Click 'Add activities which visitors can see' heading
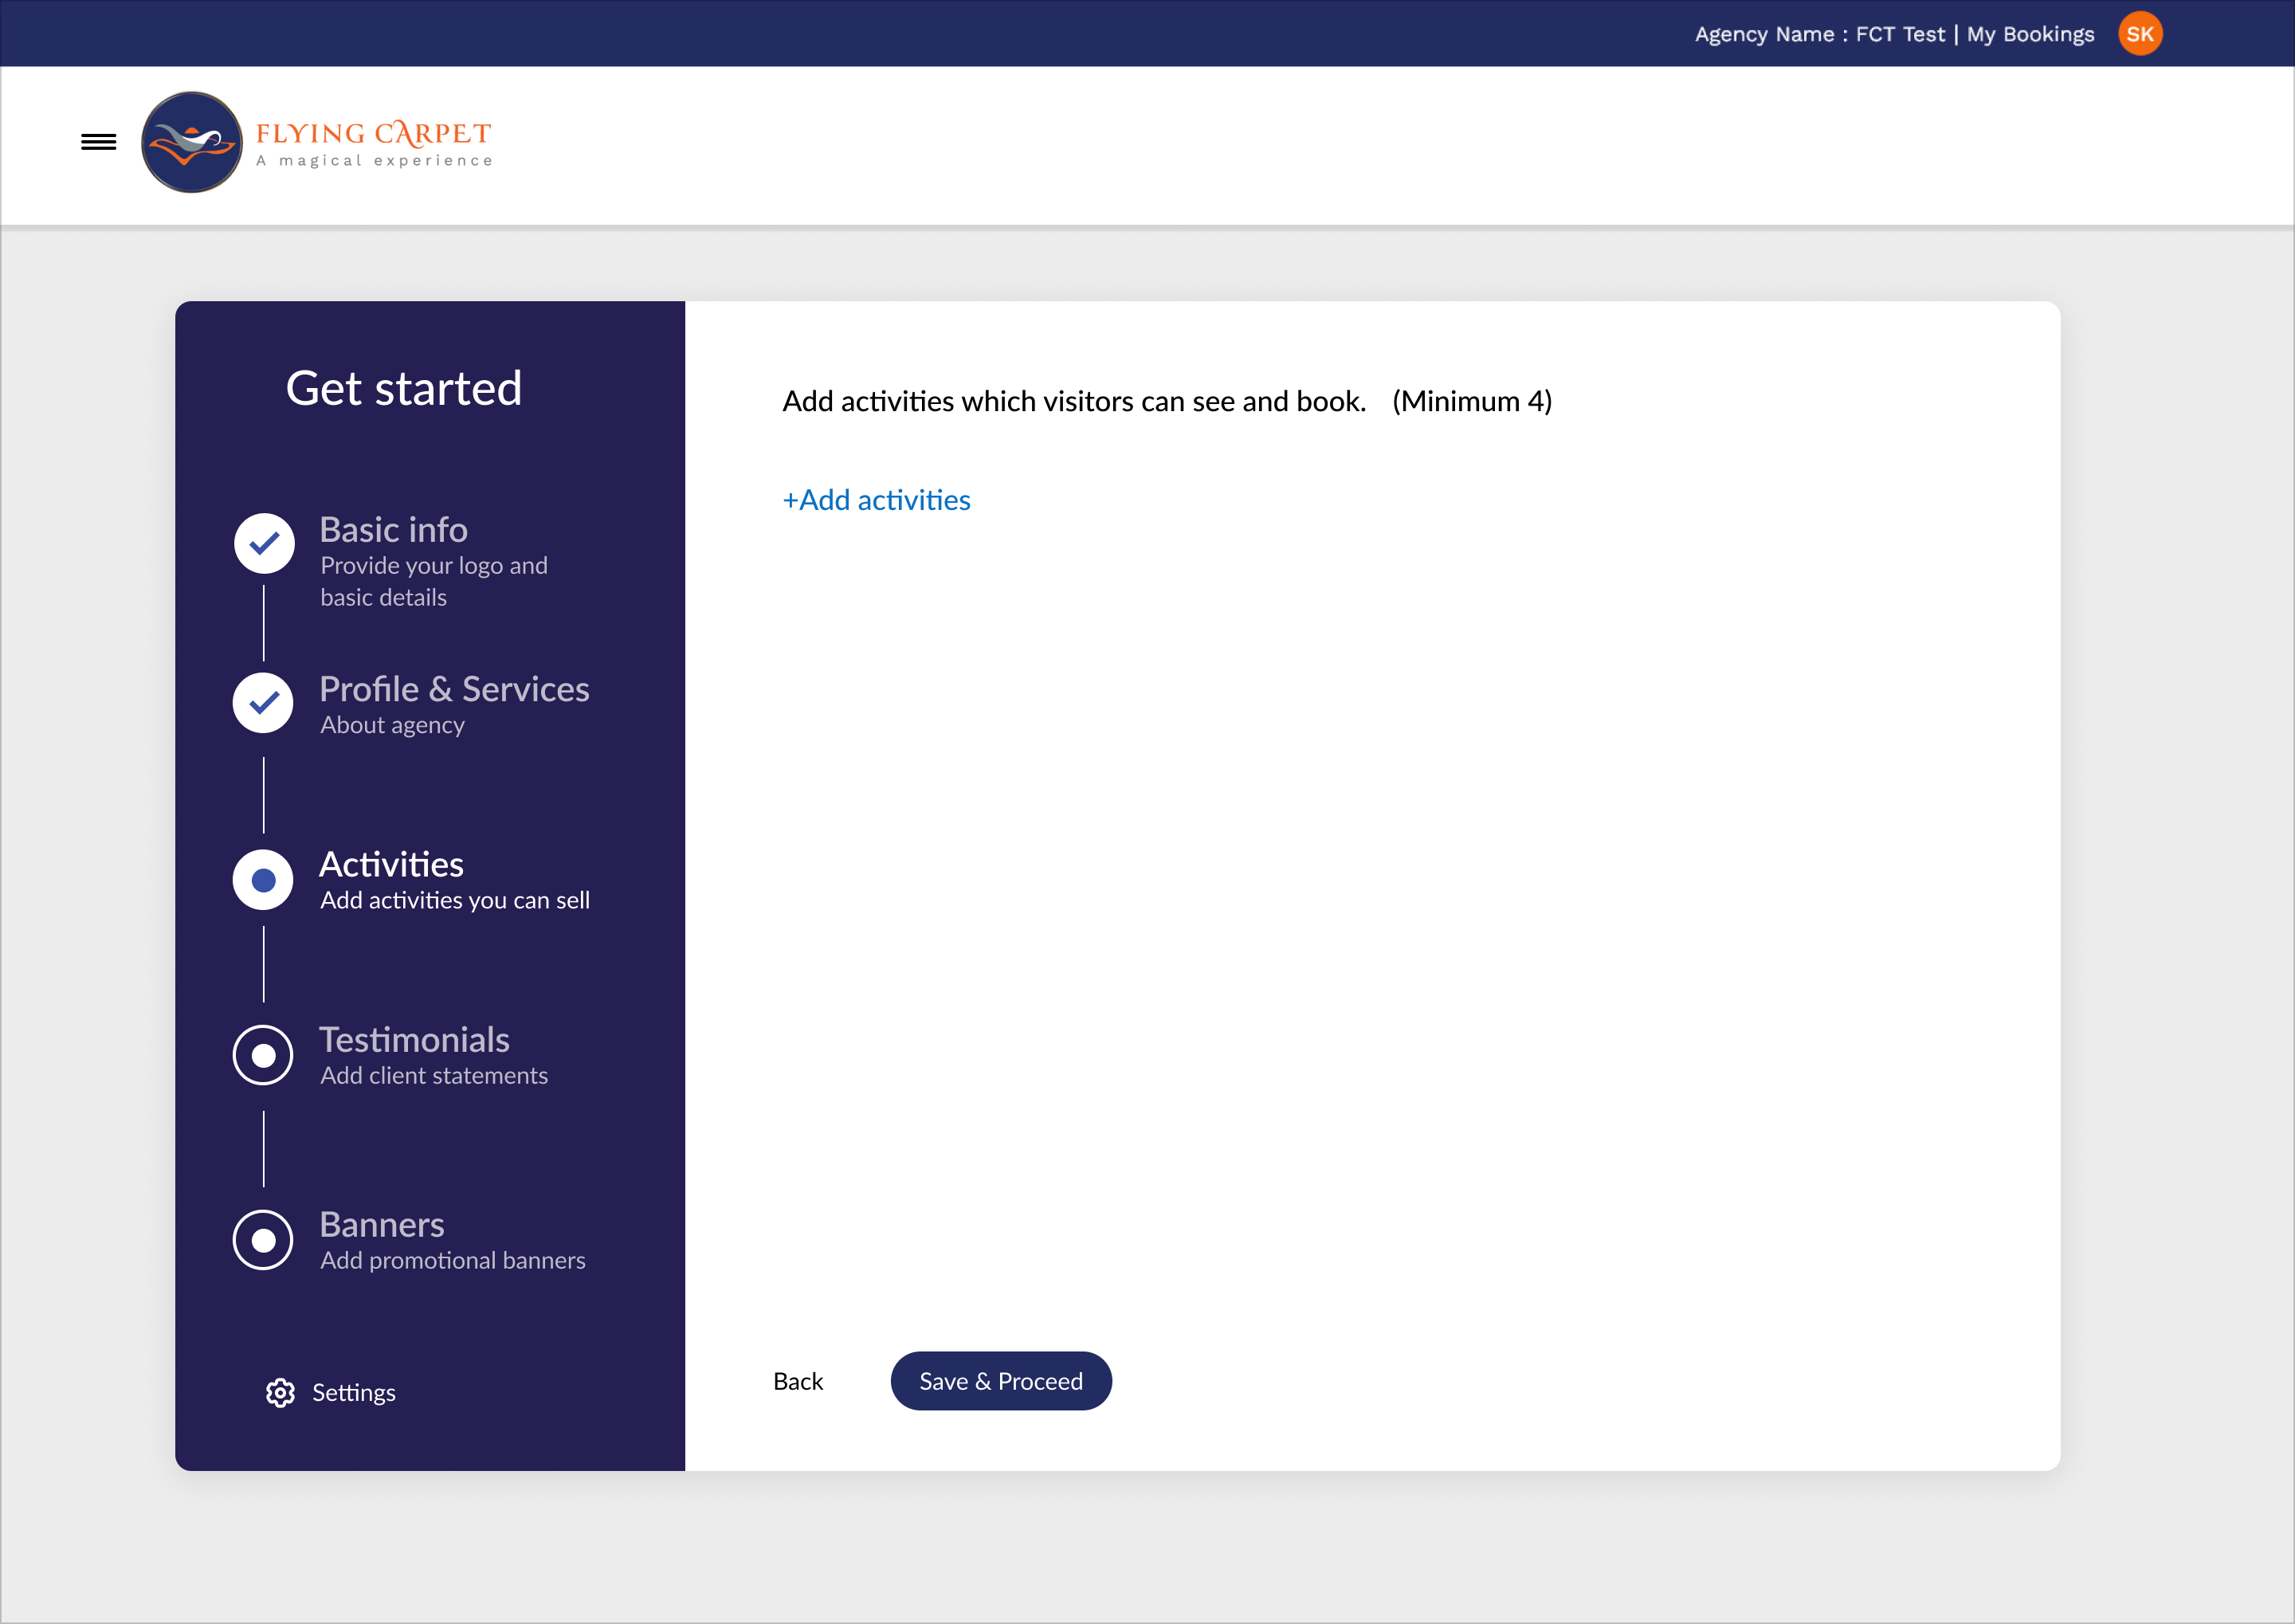Screen dimensions: 2295x1624 coord(1074,401)
